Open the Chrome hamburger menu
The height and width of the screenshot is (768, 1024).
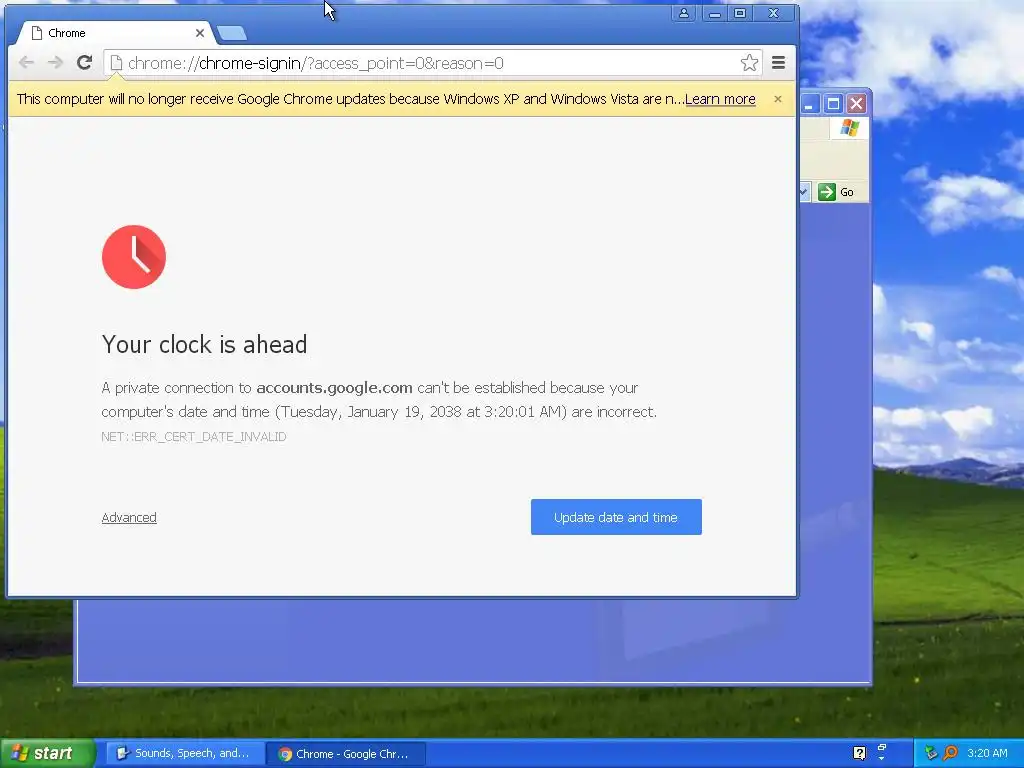click(778, 63)
